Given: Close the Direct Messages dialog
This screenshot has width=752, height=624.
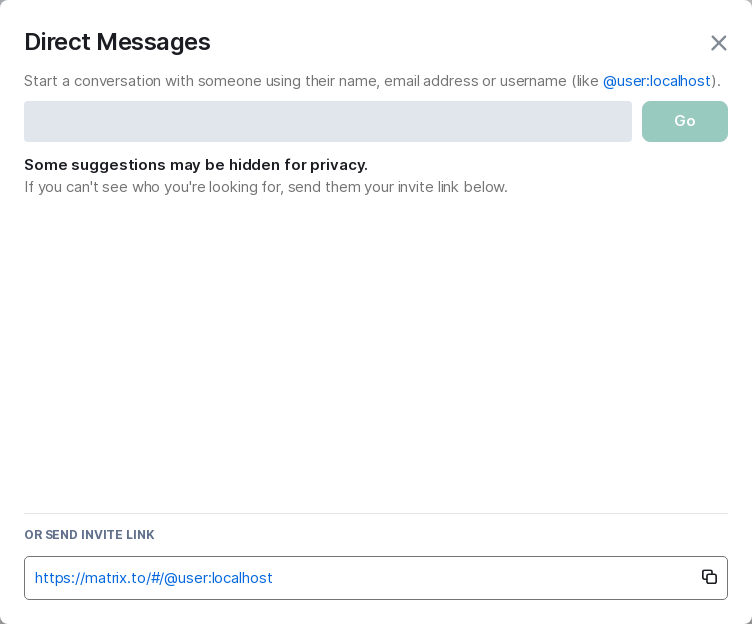Looking at the screenshot, I should pyautogui.click(x=718, y=43).
